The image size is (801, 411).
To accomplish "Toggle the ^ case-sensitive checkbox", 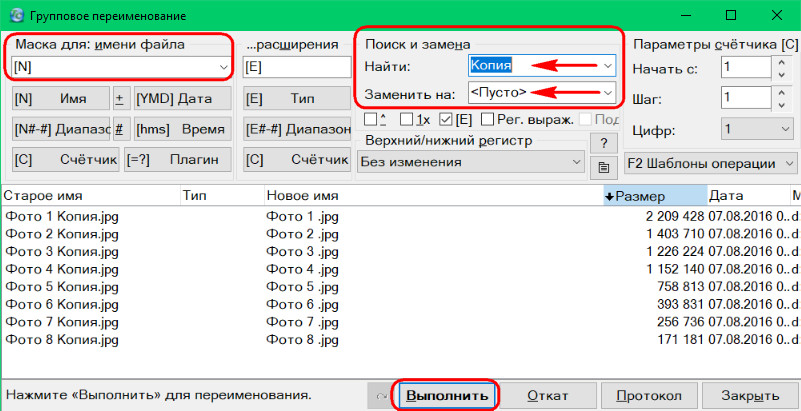I will pyautogui.click(x=371, y=119).
